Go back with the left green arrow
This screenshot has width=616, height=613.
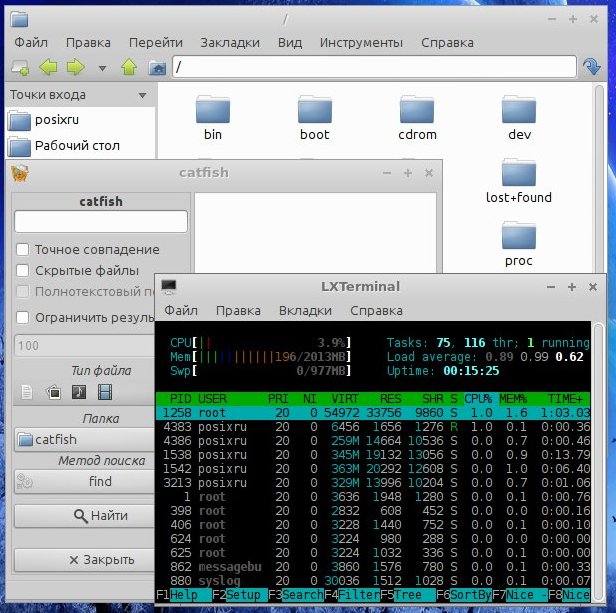tap(48, 67)
